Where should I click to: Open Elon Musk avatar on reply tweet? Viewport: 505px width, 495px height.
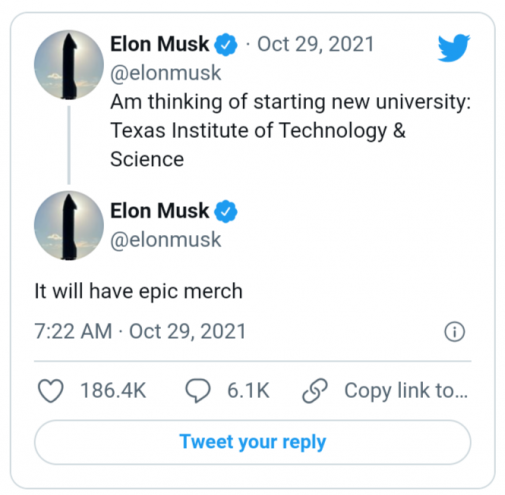69,226
